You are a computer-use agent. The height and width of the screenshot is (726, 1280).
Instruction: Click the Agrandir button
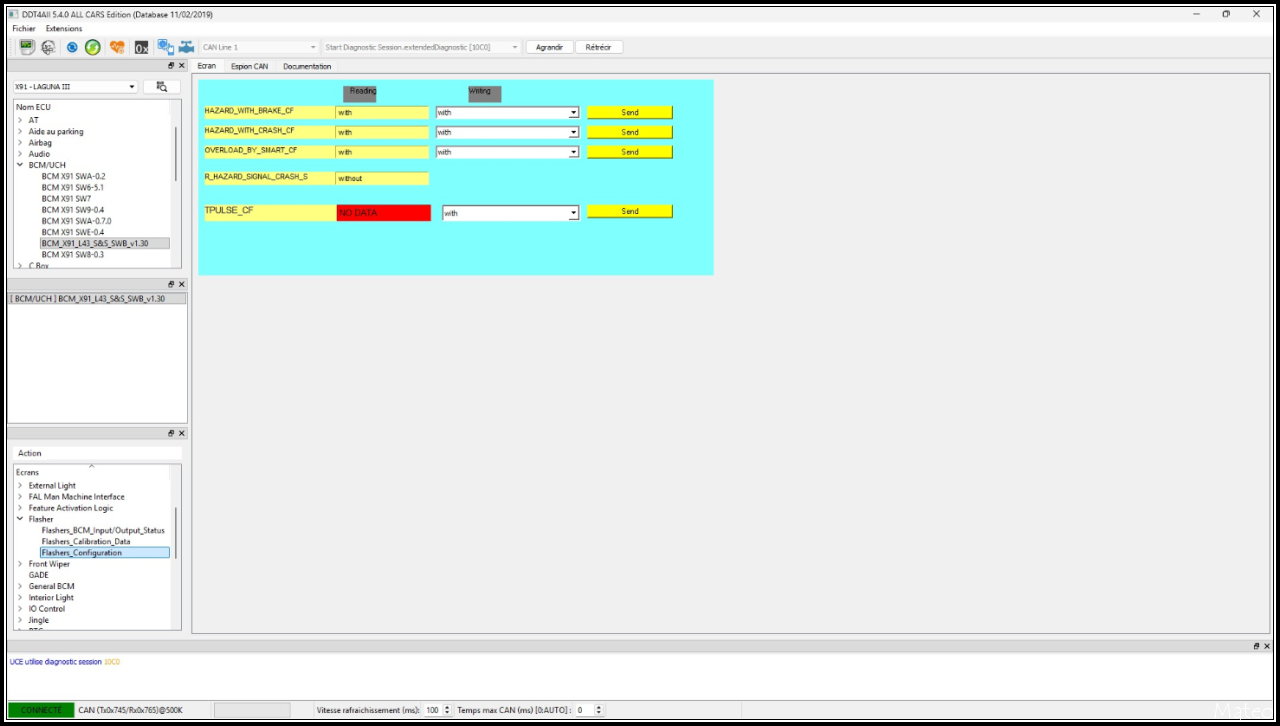[549, 47]
